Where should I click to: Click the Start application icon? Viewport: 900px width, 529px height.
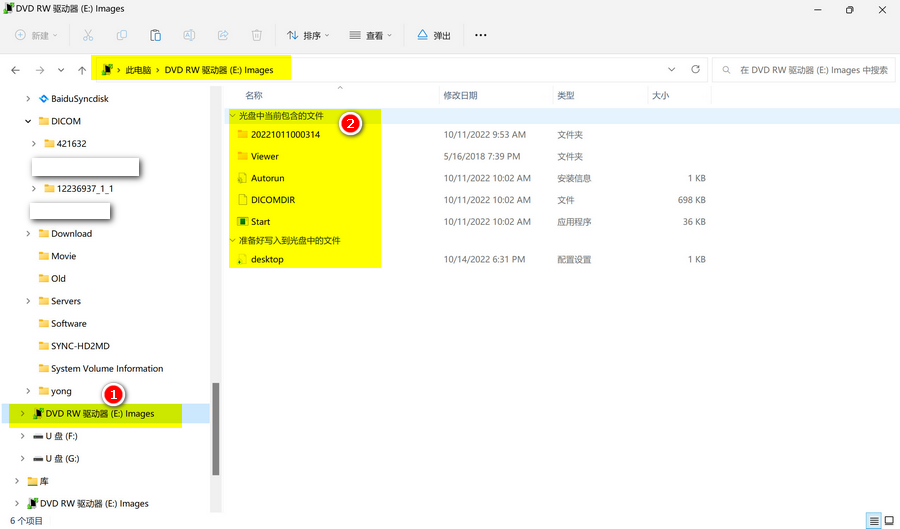tap(242, 221)
